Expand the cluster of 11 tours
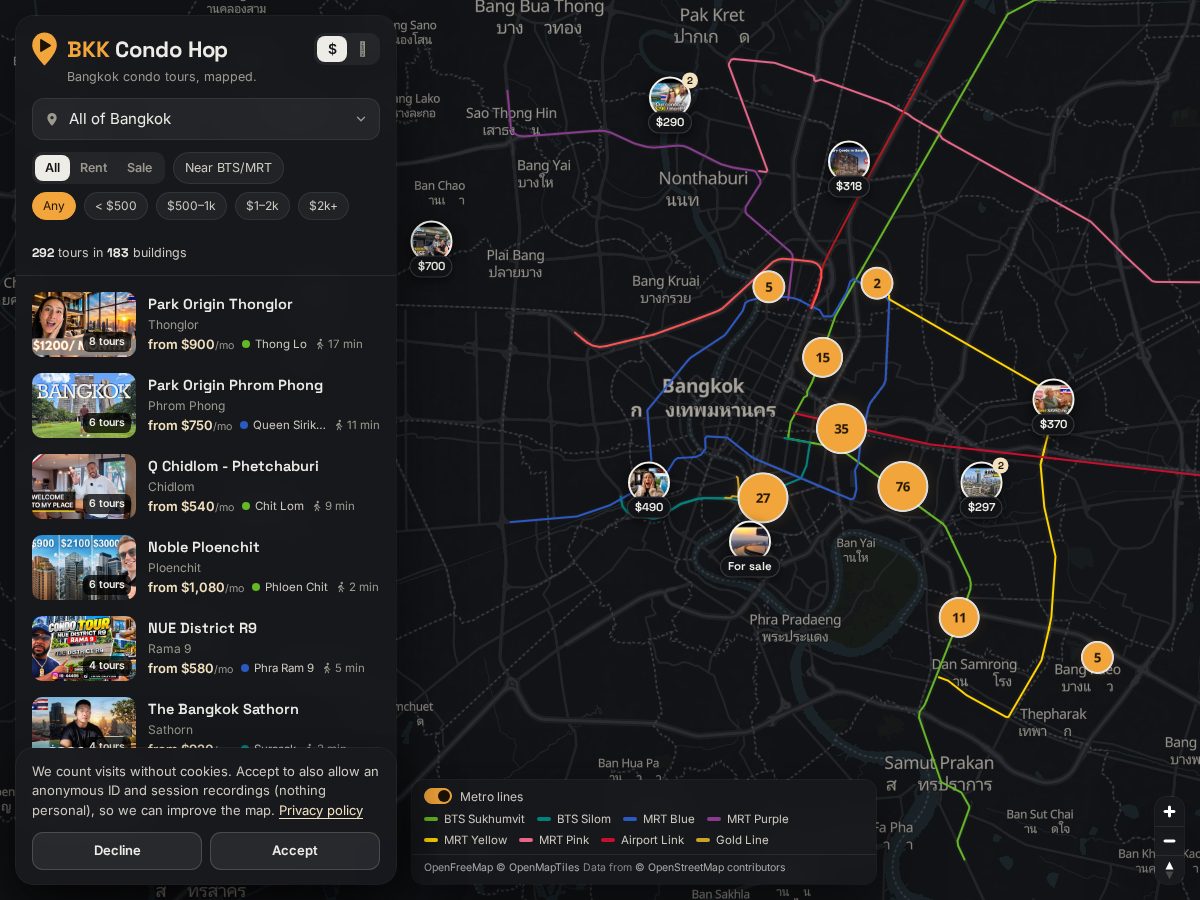Screen dimensions: 1200x900 (x=959, y=618)
